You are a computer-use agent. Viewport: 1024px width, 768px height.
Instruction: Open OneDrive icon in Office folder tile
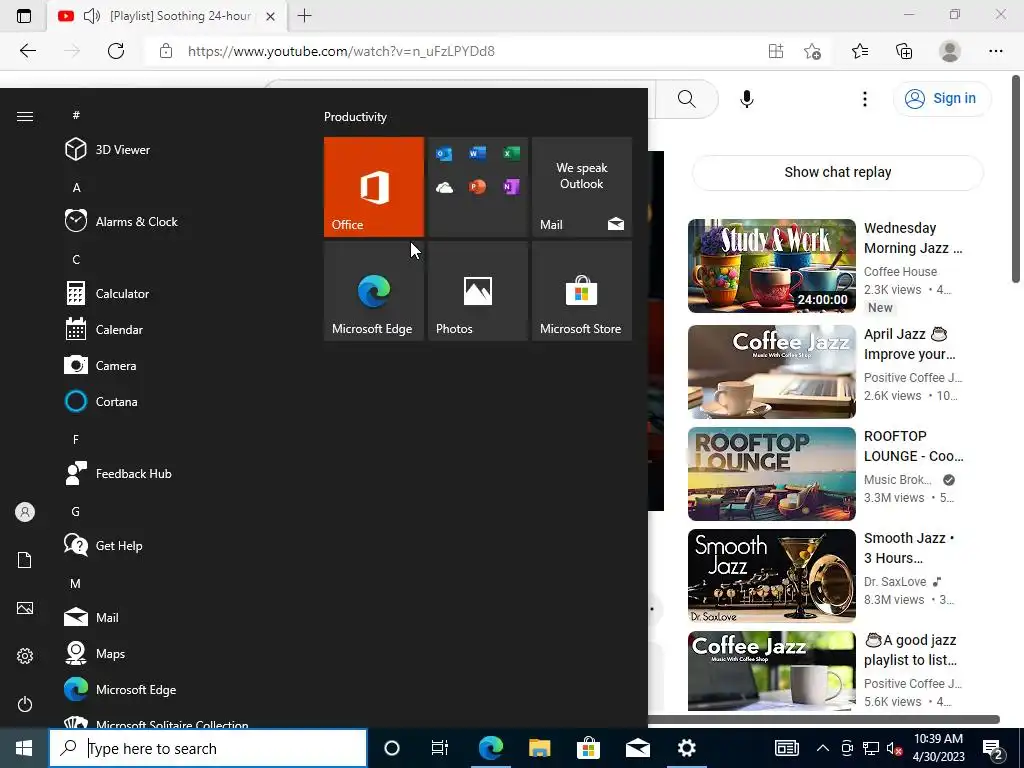click(x=444, y=188)
